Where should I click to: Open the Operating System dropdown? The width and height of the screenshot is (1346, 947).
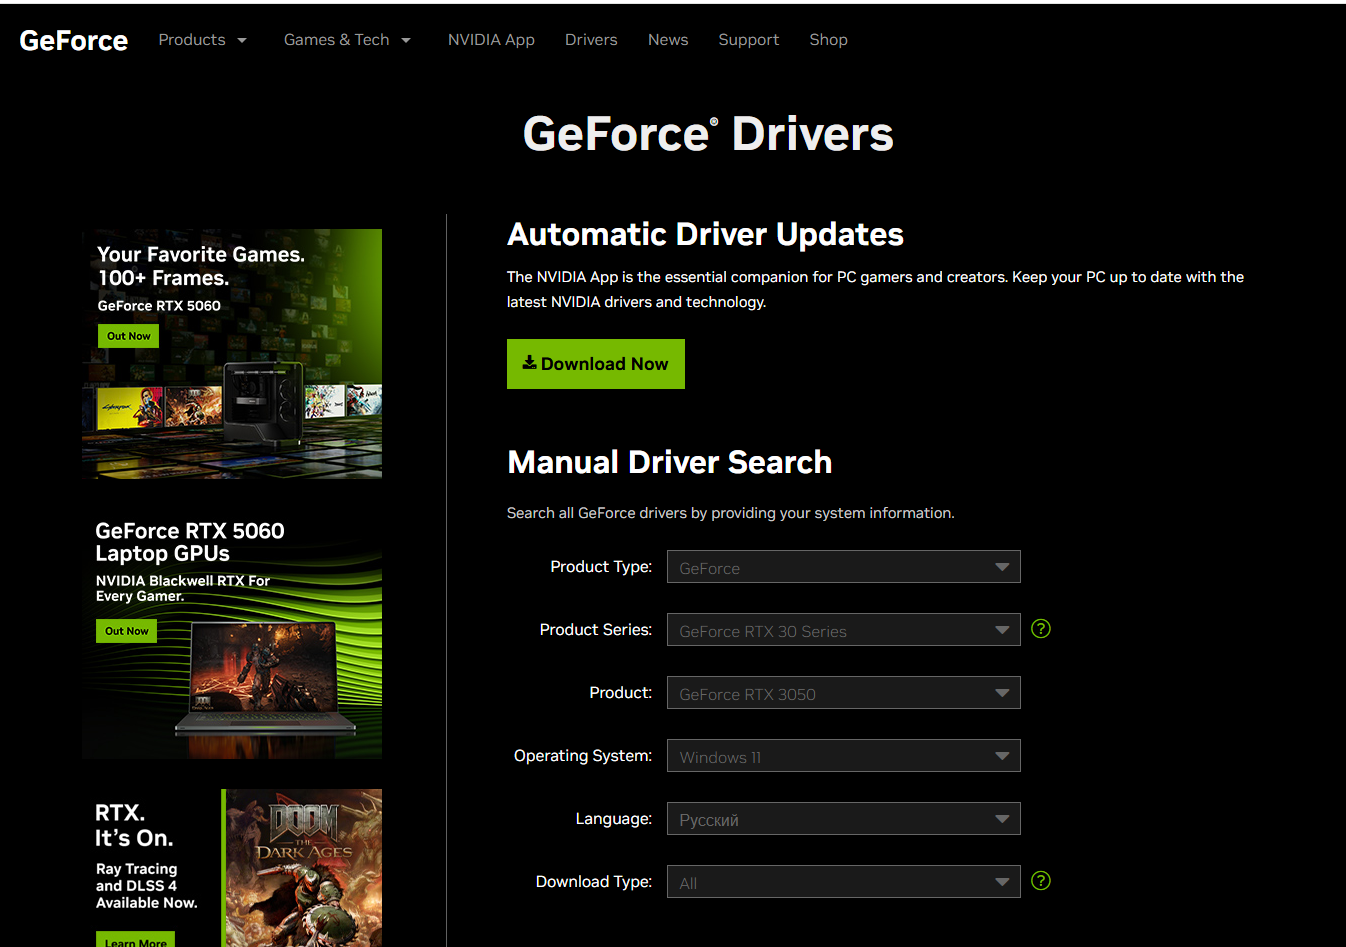[843, 756]
